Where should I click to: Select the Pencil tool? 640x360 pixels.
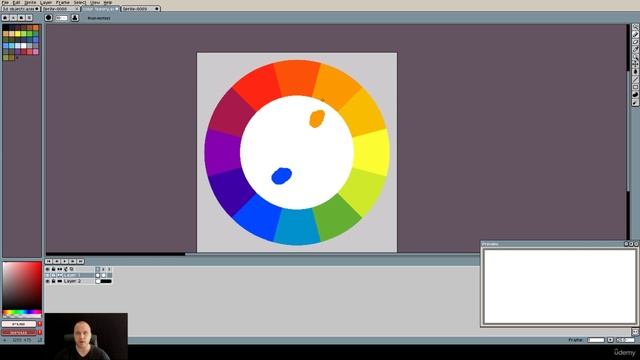[635, 34]
